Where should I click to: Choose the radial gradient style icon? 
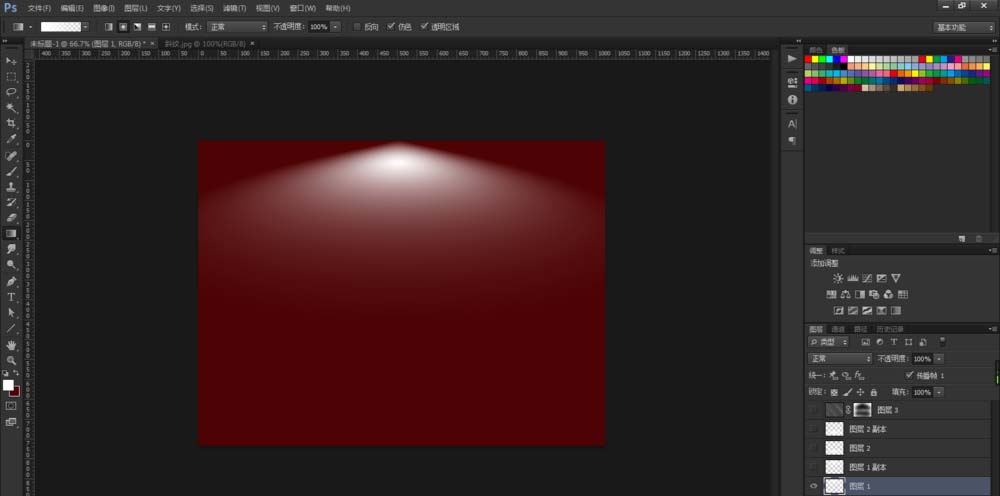tap(123, 26)
